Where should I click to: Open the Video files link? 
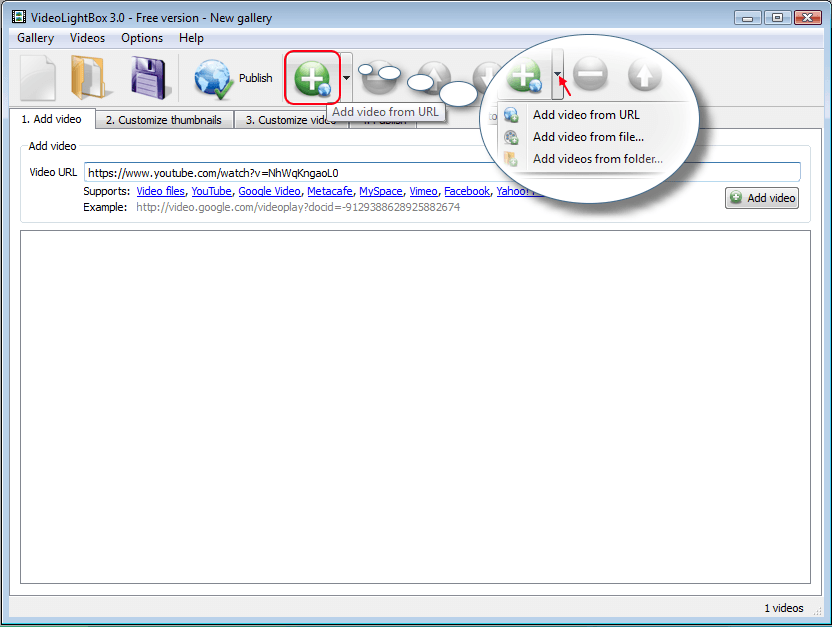pyautogui.click(x=160, y=191)
